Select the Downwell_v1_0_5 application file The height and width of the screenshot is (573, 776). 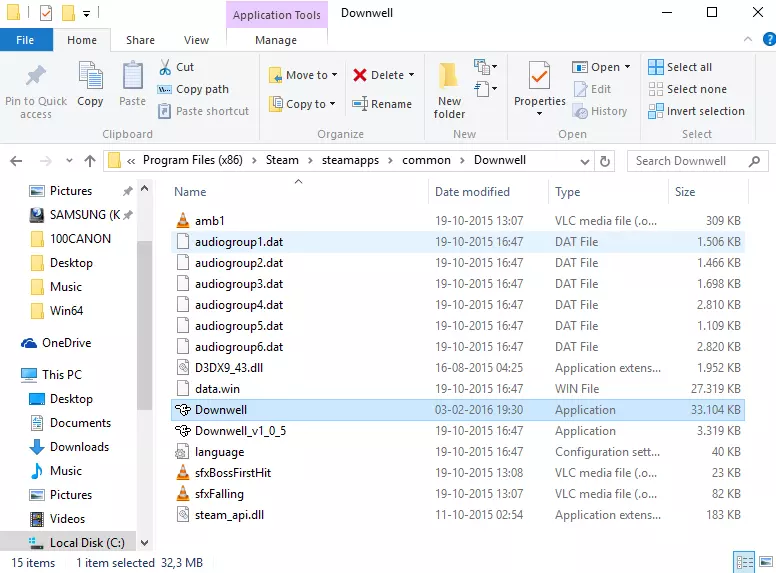[458, 431]
